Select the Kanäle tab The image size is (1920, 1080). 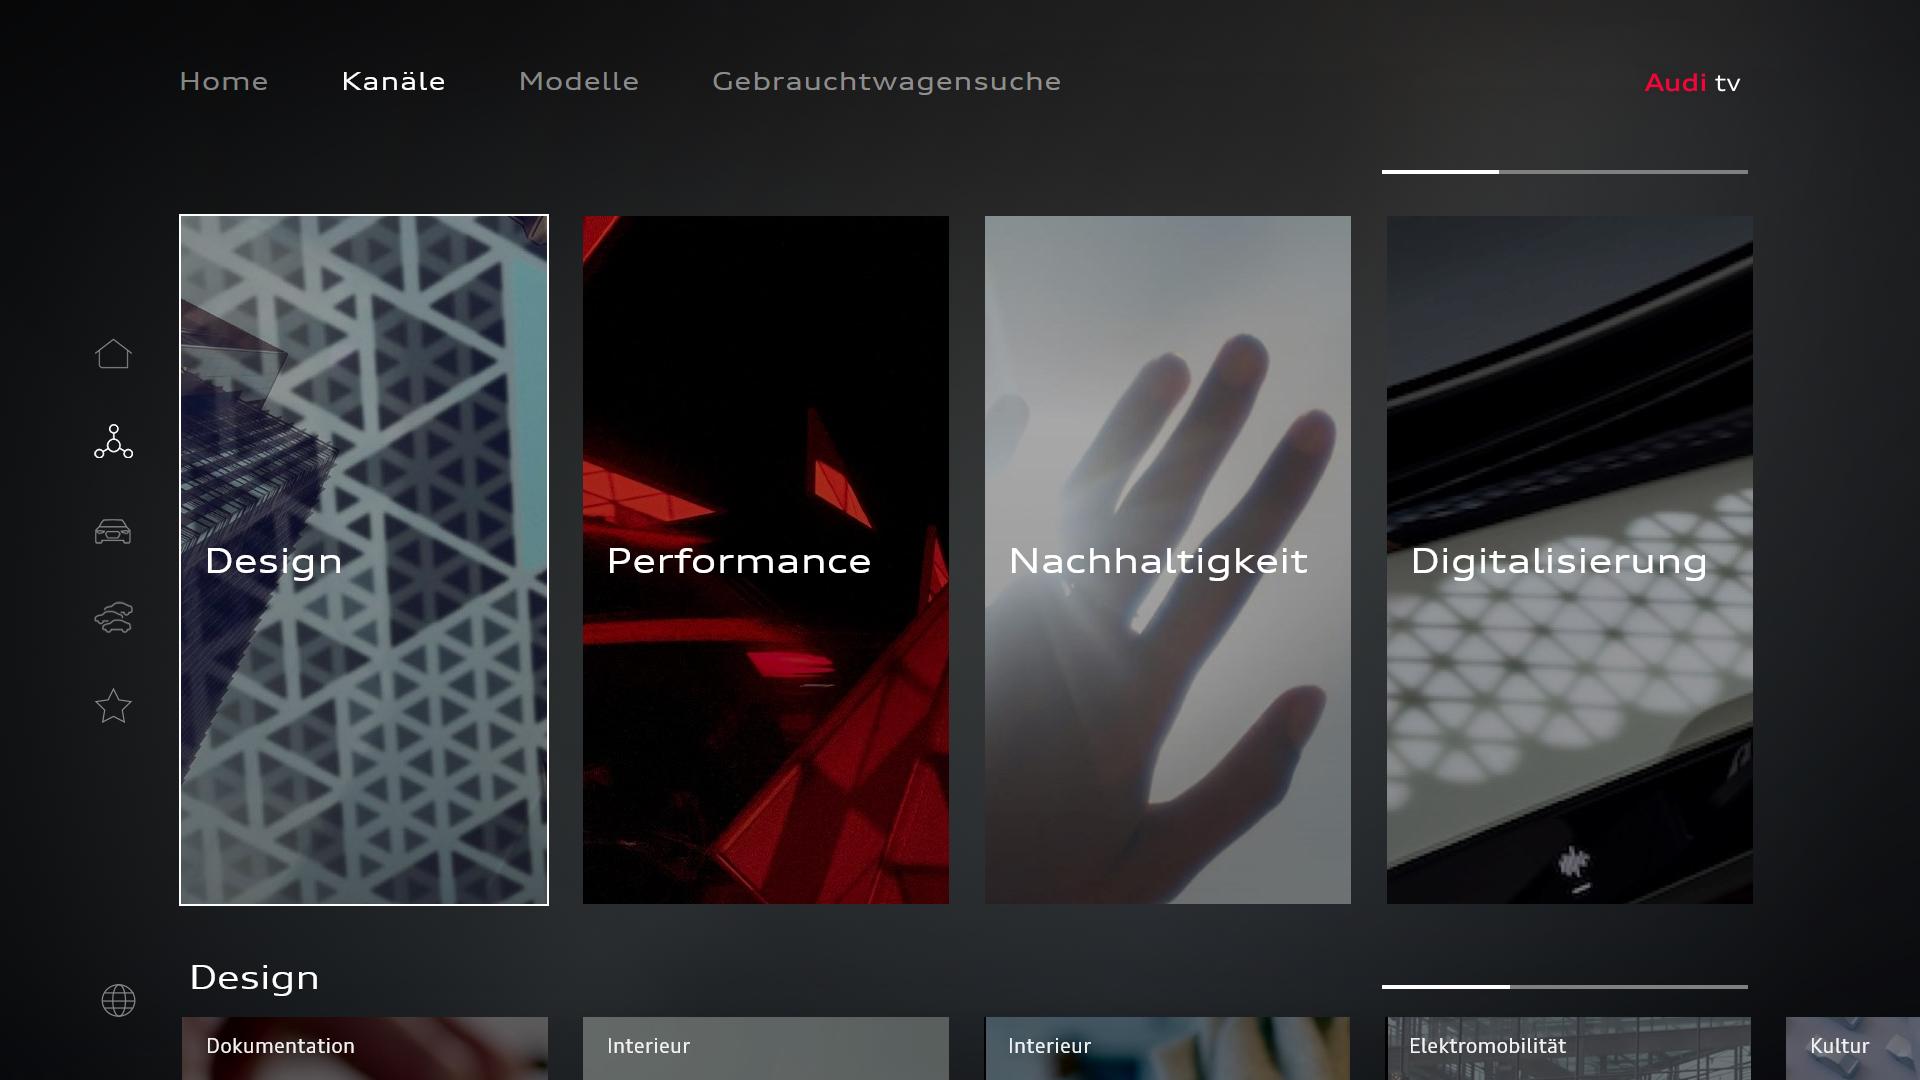[393, 82]
